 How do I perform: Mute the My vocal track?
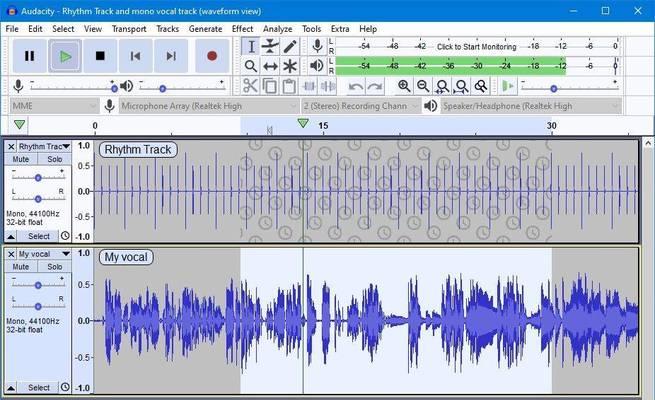21,267
